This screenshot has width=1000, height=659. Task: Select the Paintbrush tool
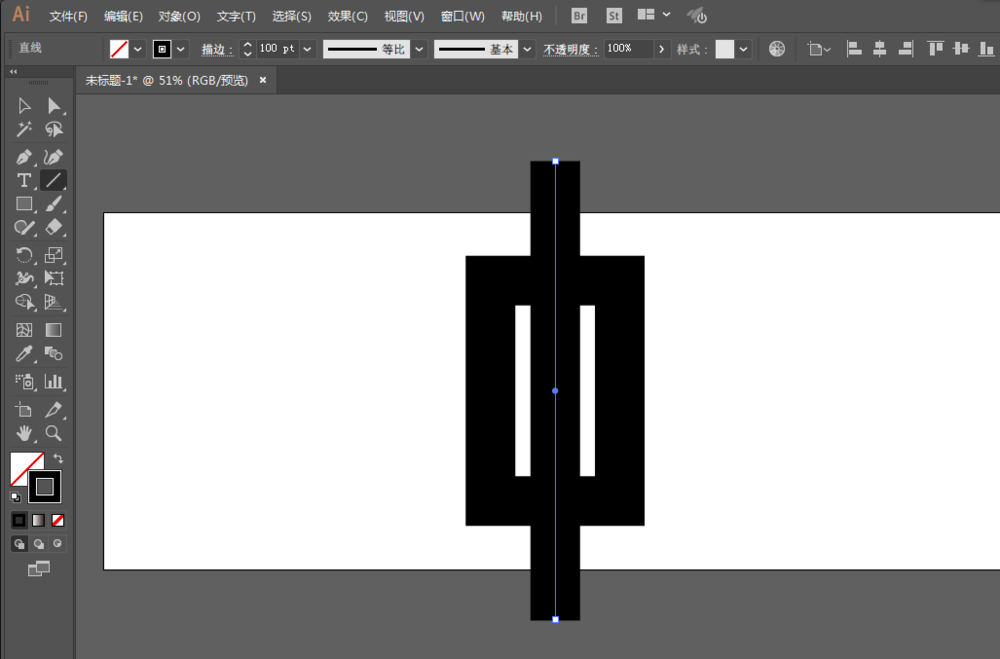point(54,204)
